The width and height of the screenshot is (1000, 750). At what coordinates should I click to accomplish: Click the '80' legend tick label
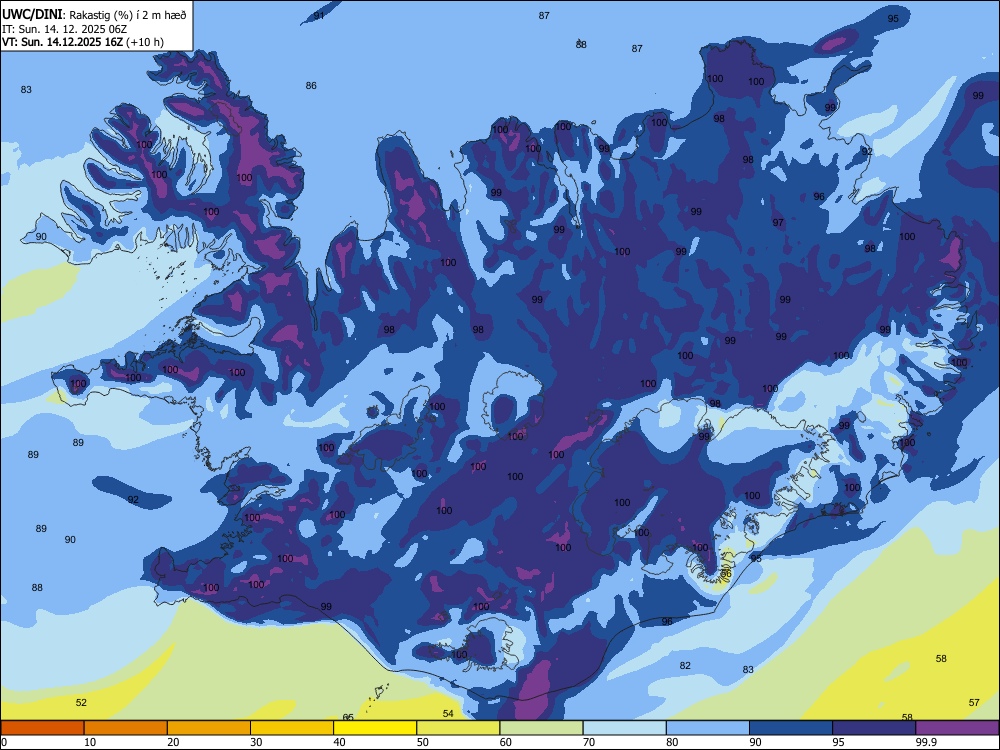(x=672, y=742)
